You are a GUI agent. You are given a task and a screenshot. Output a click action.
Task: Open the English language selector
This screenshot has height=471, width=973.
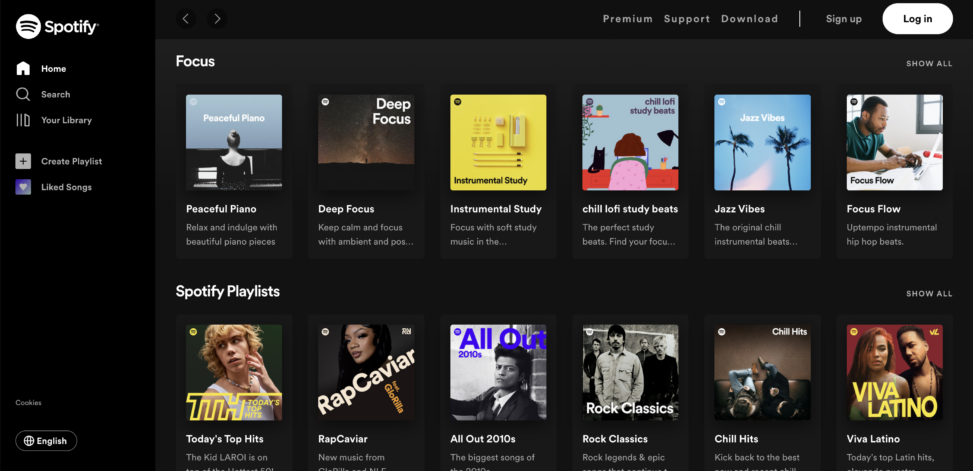[x=46, y=441]
